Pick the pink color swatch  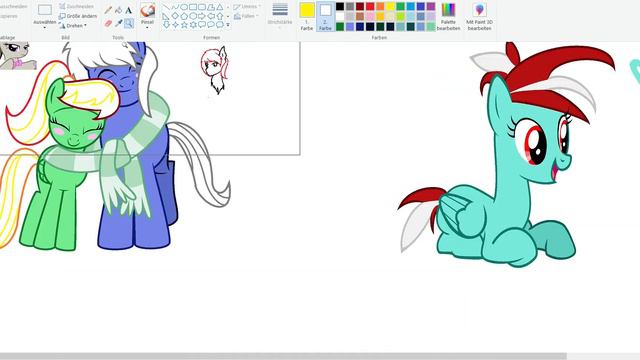point(370,16)
